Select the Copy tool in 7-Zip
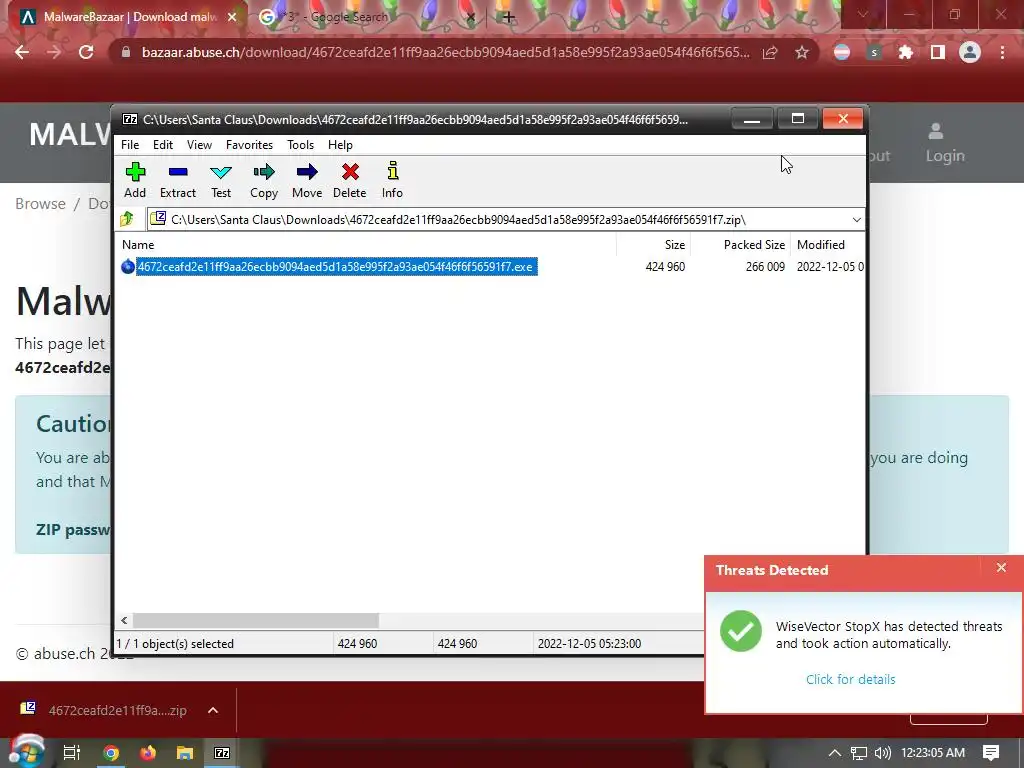The height and width of the screenshot is (768, 1024). [264, 180]
